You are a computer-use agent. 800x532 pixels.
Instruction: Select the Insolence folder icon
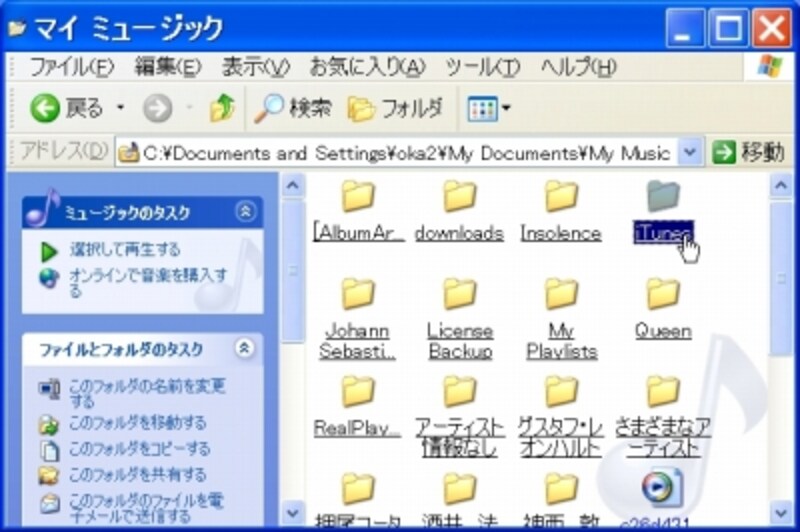point(561,196)
